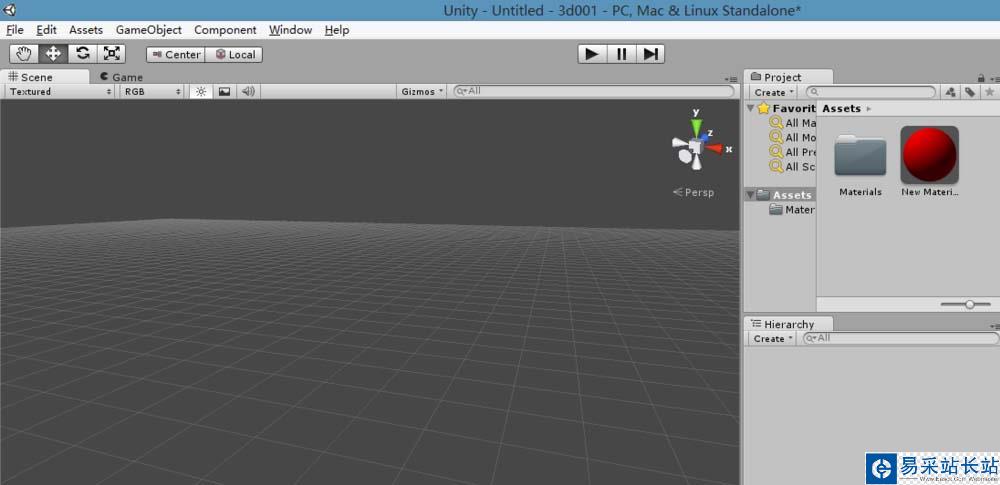Open the Textured draw mode dropdown
This screenshot has width=1000, height=485.
pos(61,91)
